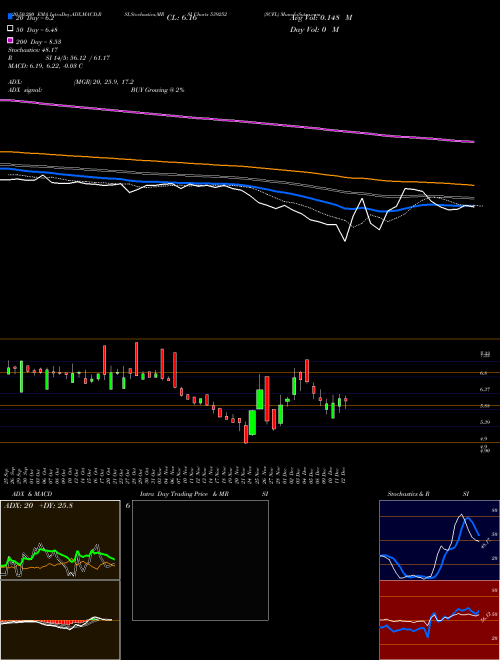The height and width of the screenshot is (660, 500).
Task: Click the 'Stochastics & R' panel title
Action: point(408,494)
